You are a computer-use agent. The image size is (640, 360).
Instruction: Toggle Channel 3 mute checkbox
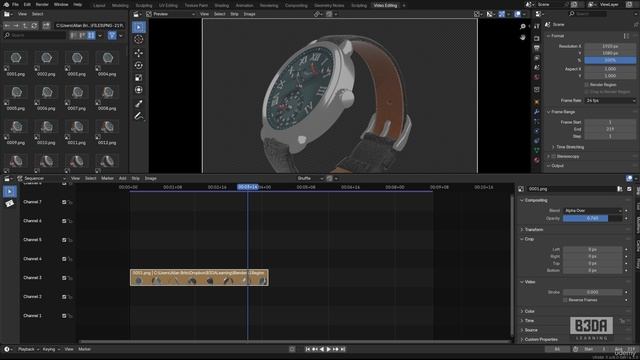(x=64, y=278)
